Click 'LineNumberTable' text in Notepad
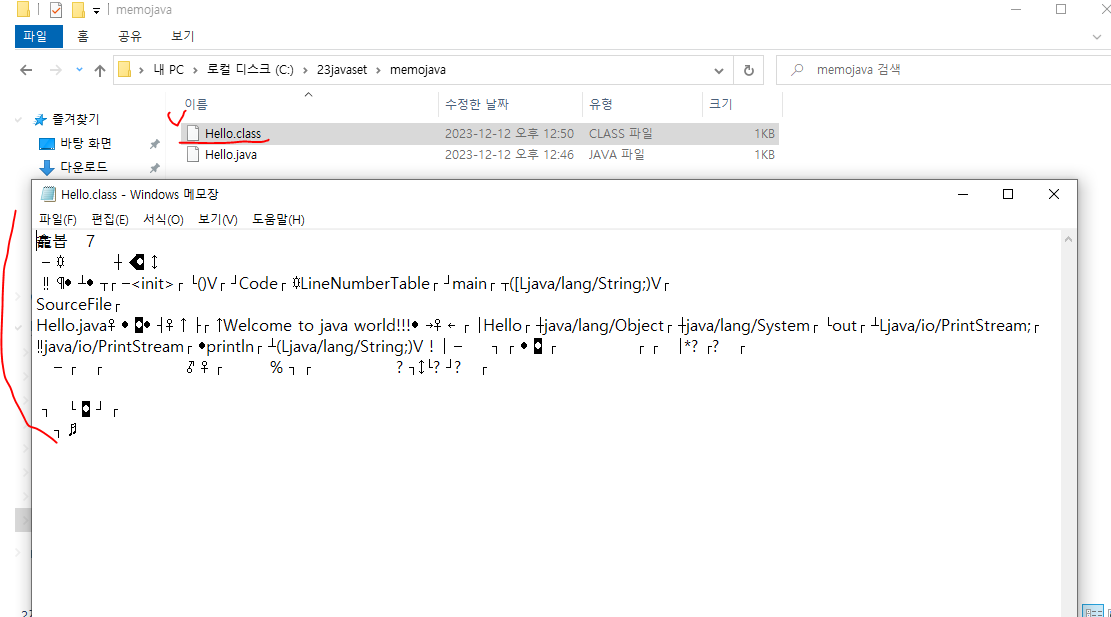The image size is (1111, 617). (365, 284)
